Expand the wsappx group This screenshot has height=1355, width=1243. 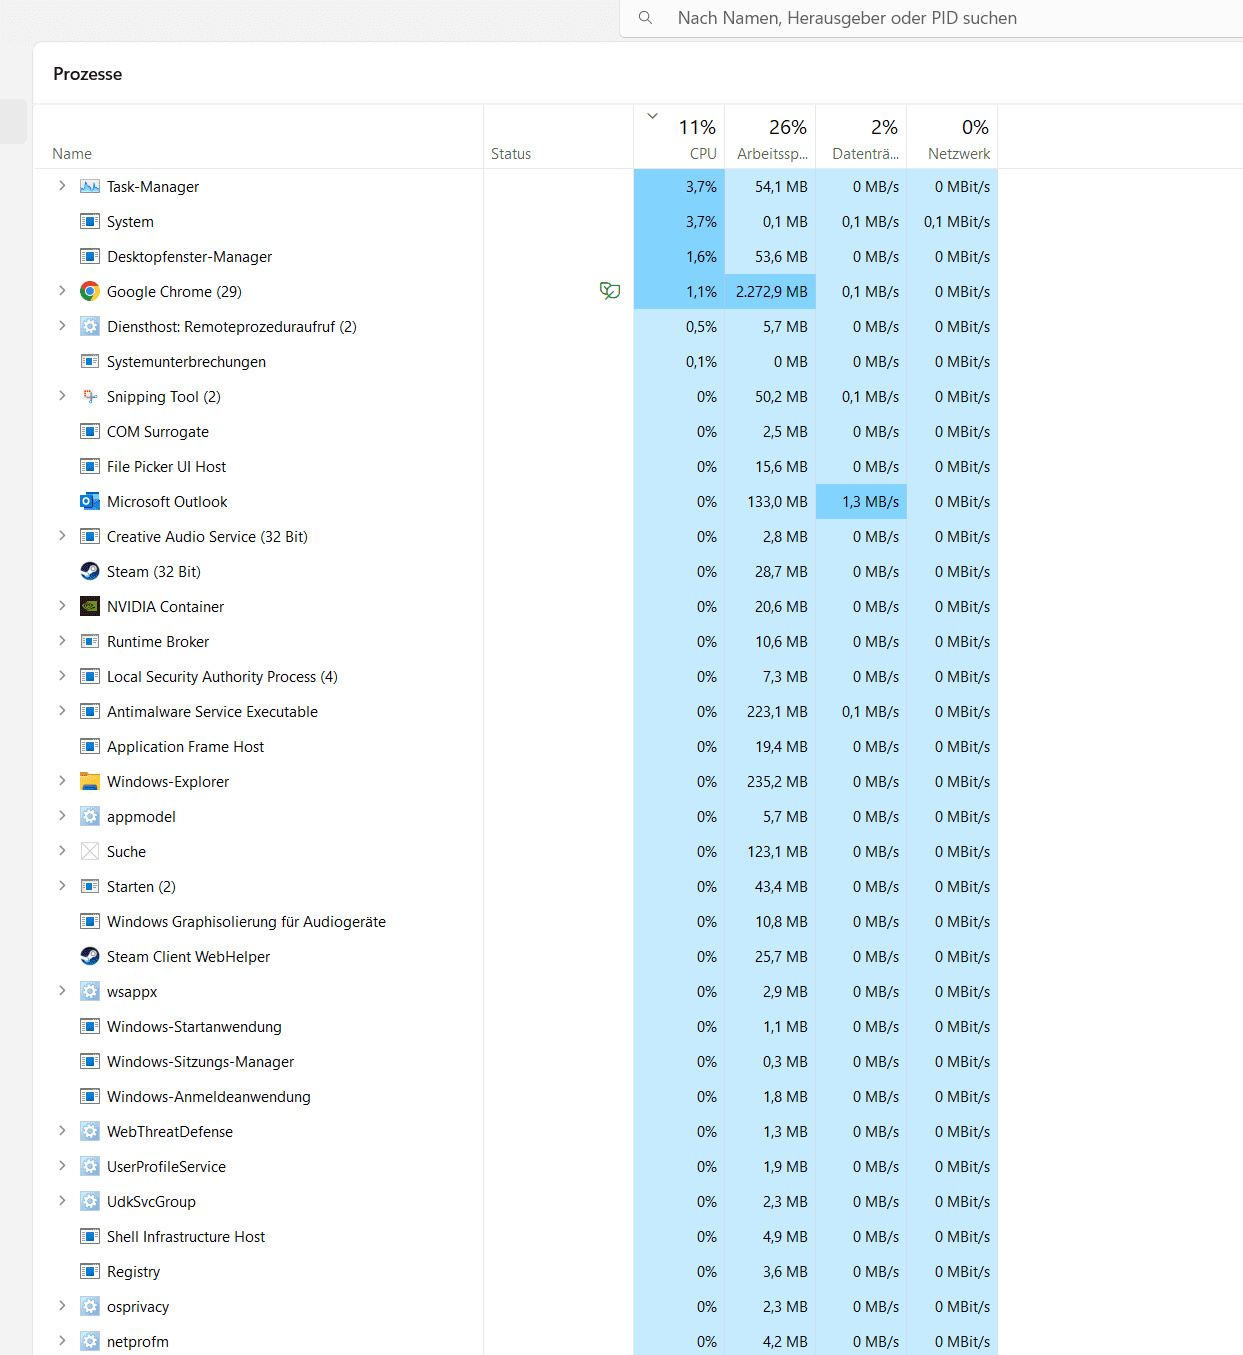(62, 991)
